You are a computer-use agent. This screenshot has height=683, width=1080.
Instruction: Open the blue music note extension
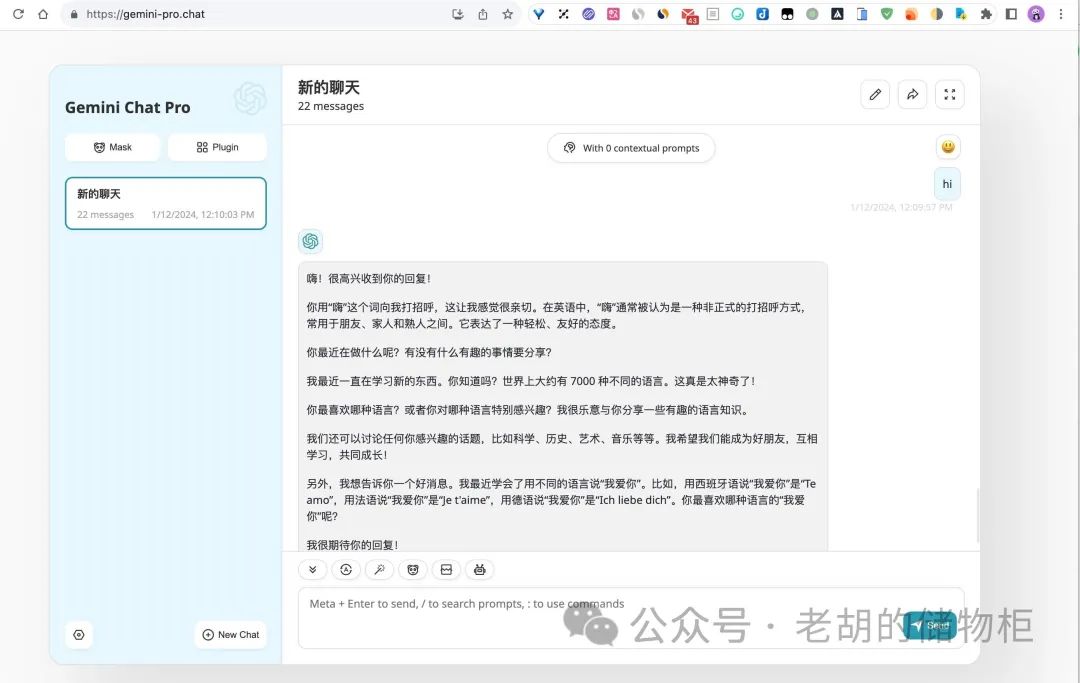click(762, 14)
